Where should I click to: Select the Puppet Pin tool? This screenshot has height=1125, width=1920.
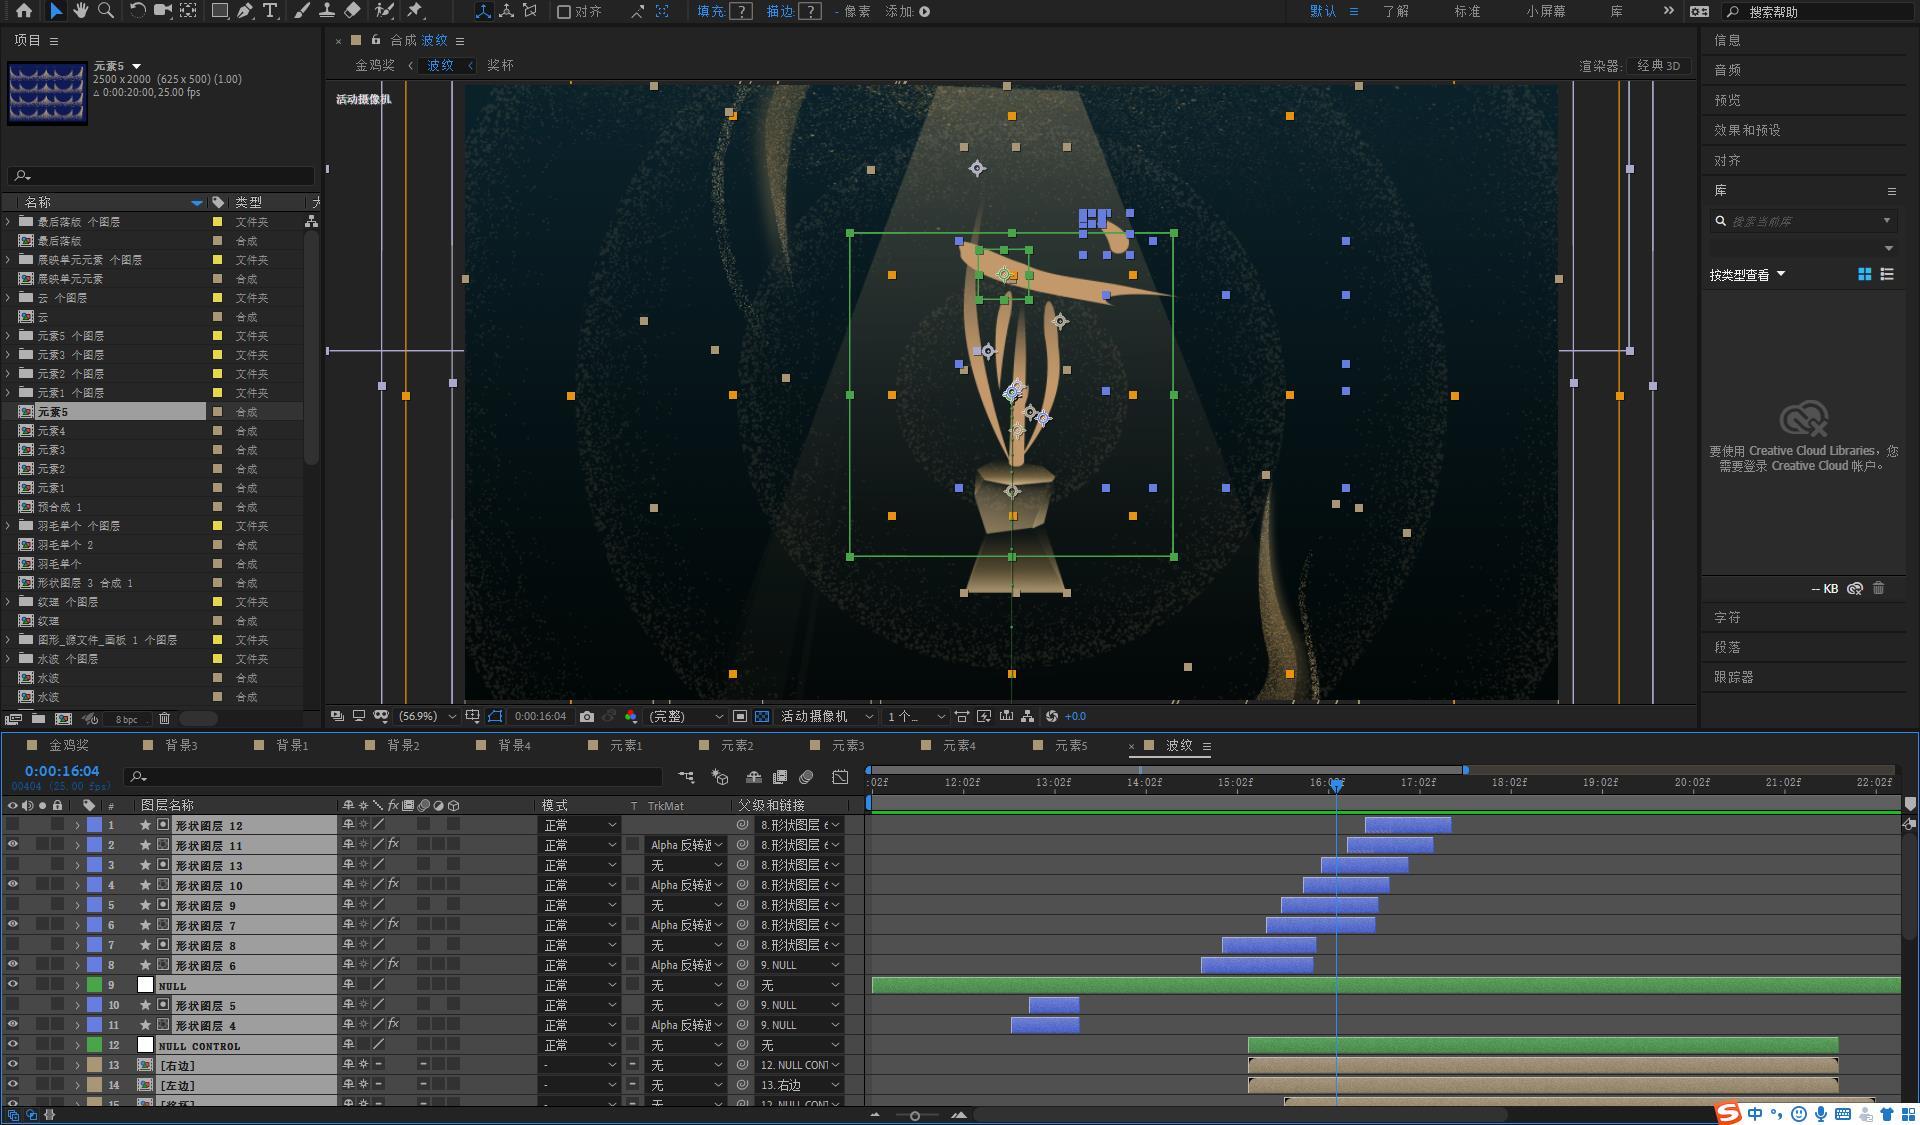coord(415,11)
